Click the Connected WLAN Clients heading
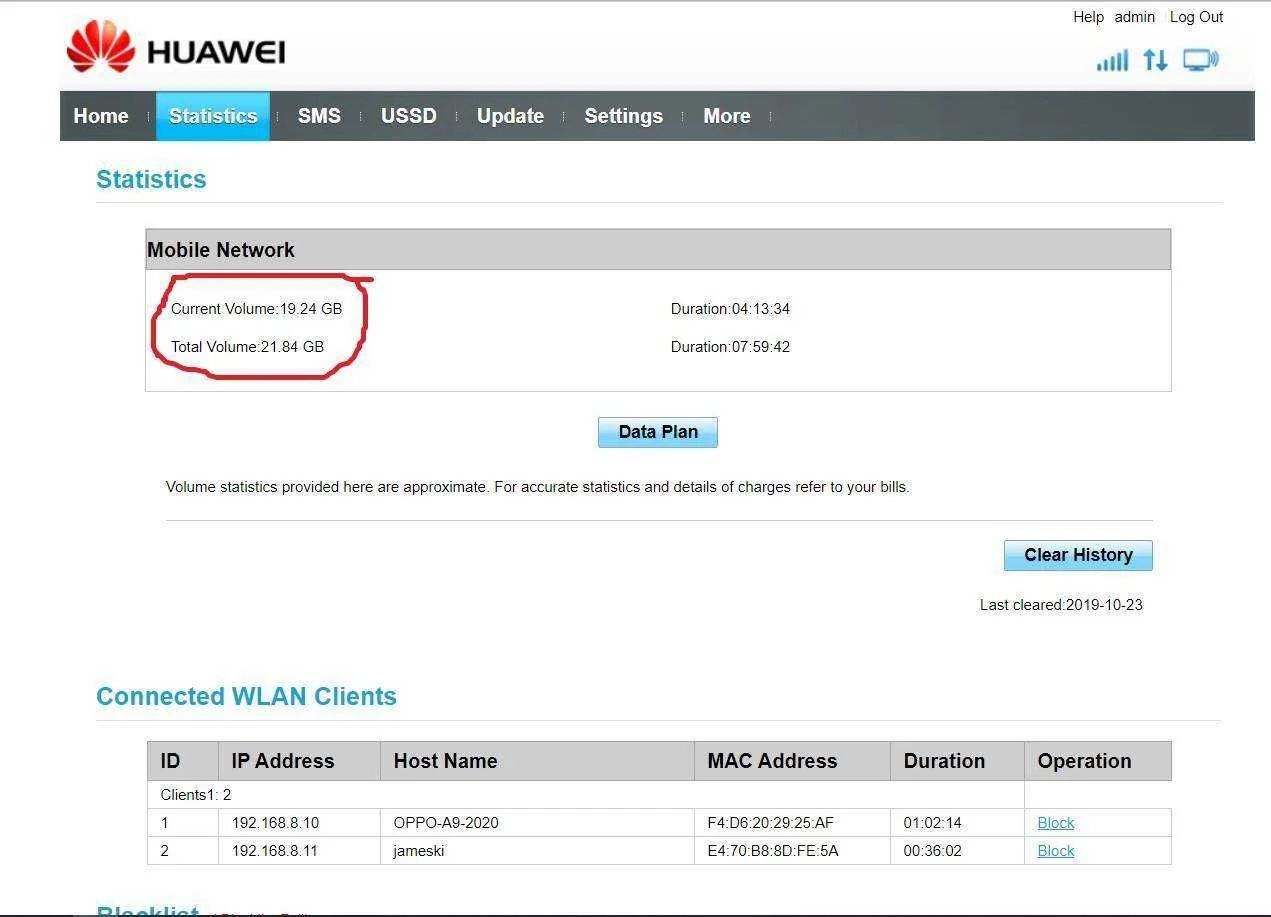Image resolution: width=1271 pixels, height=917 pixels. pyautogui.click(x=246, y=696)
